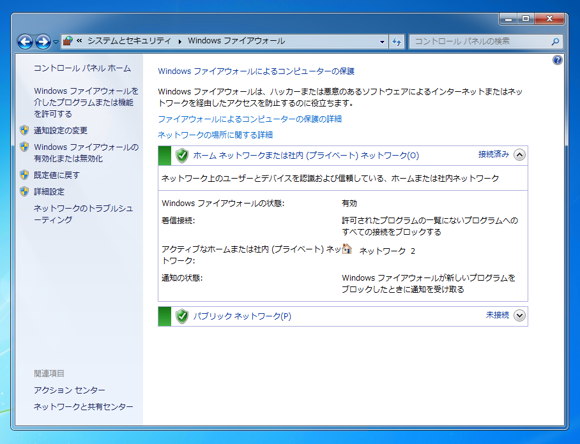Click the magnifier search icon

click(555, 41)
